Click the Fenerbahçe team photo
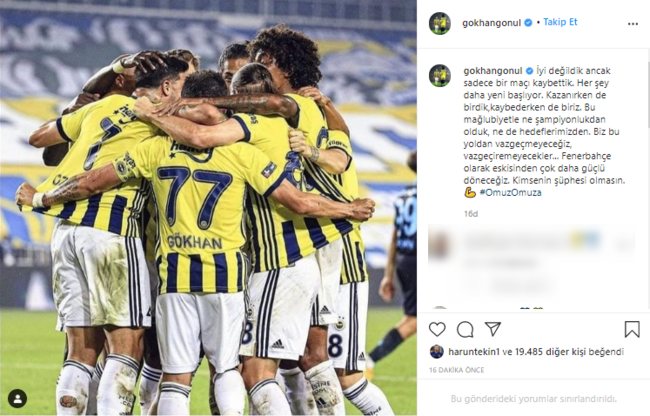Viewport: 650px width, 416px height. (x=208, y=208)
